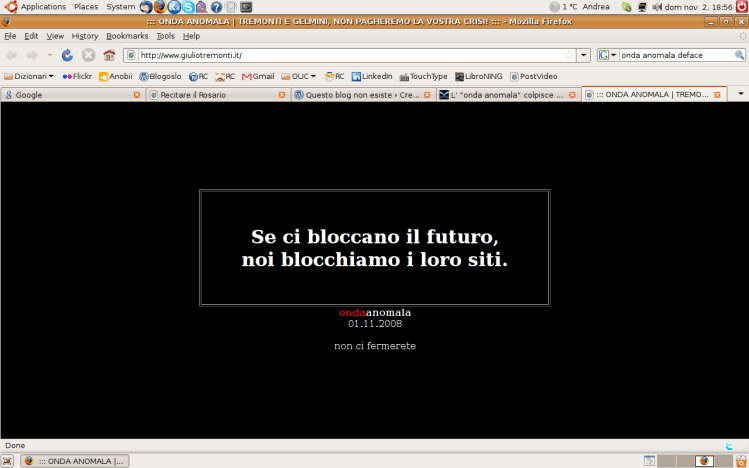
Task: Click the Show Desktop button in bottom panel
Action: click(7, 461)
